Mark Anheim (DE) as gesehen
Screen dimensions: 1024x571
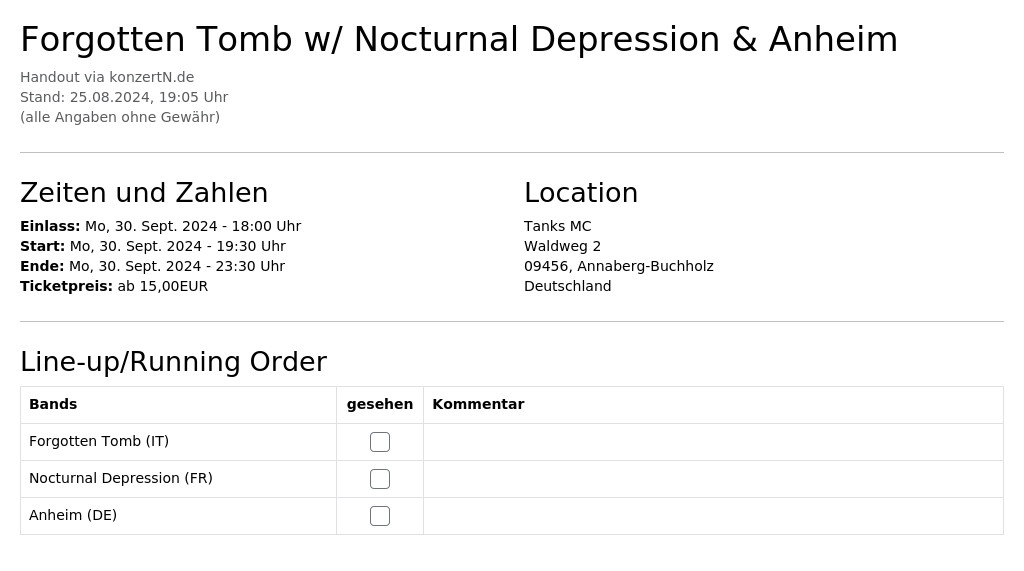(379, 516)
